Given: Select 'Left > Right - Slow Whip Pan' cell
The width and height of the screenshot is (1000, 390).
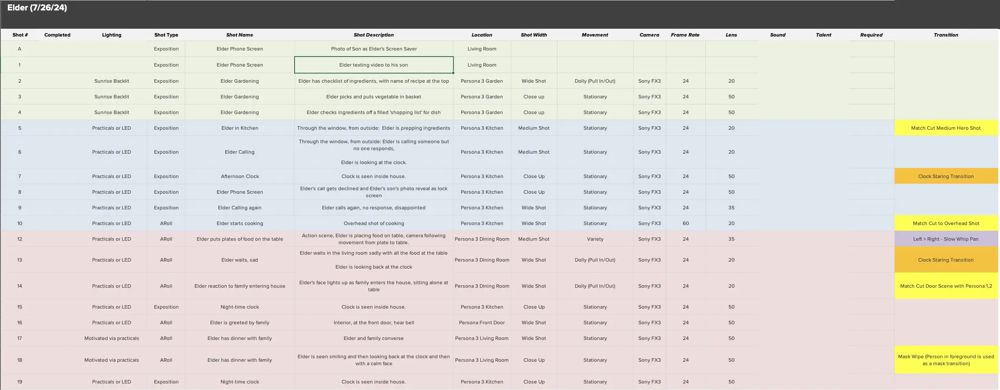Looking at the screenshot, I should (946, 240).
